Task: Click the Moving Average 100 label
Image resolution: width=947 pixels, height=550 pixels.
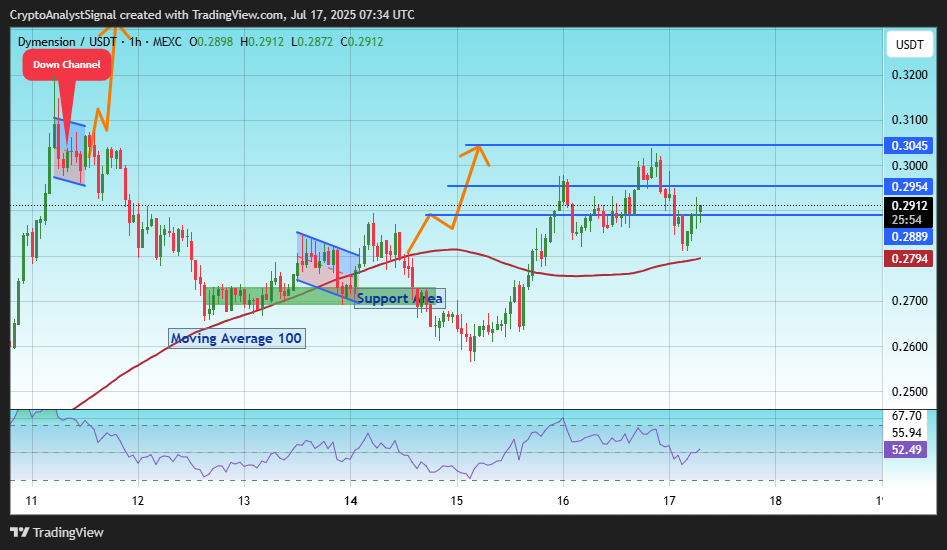Action: [x=236, y=339]
